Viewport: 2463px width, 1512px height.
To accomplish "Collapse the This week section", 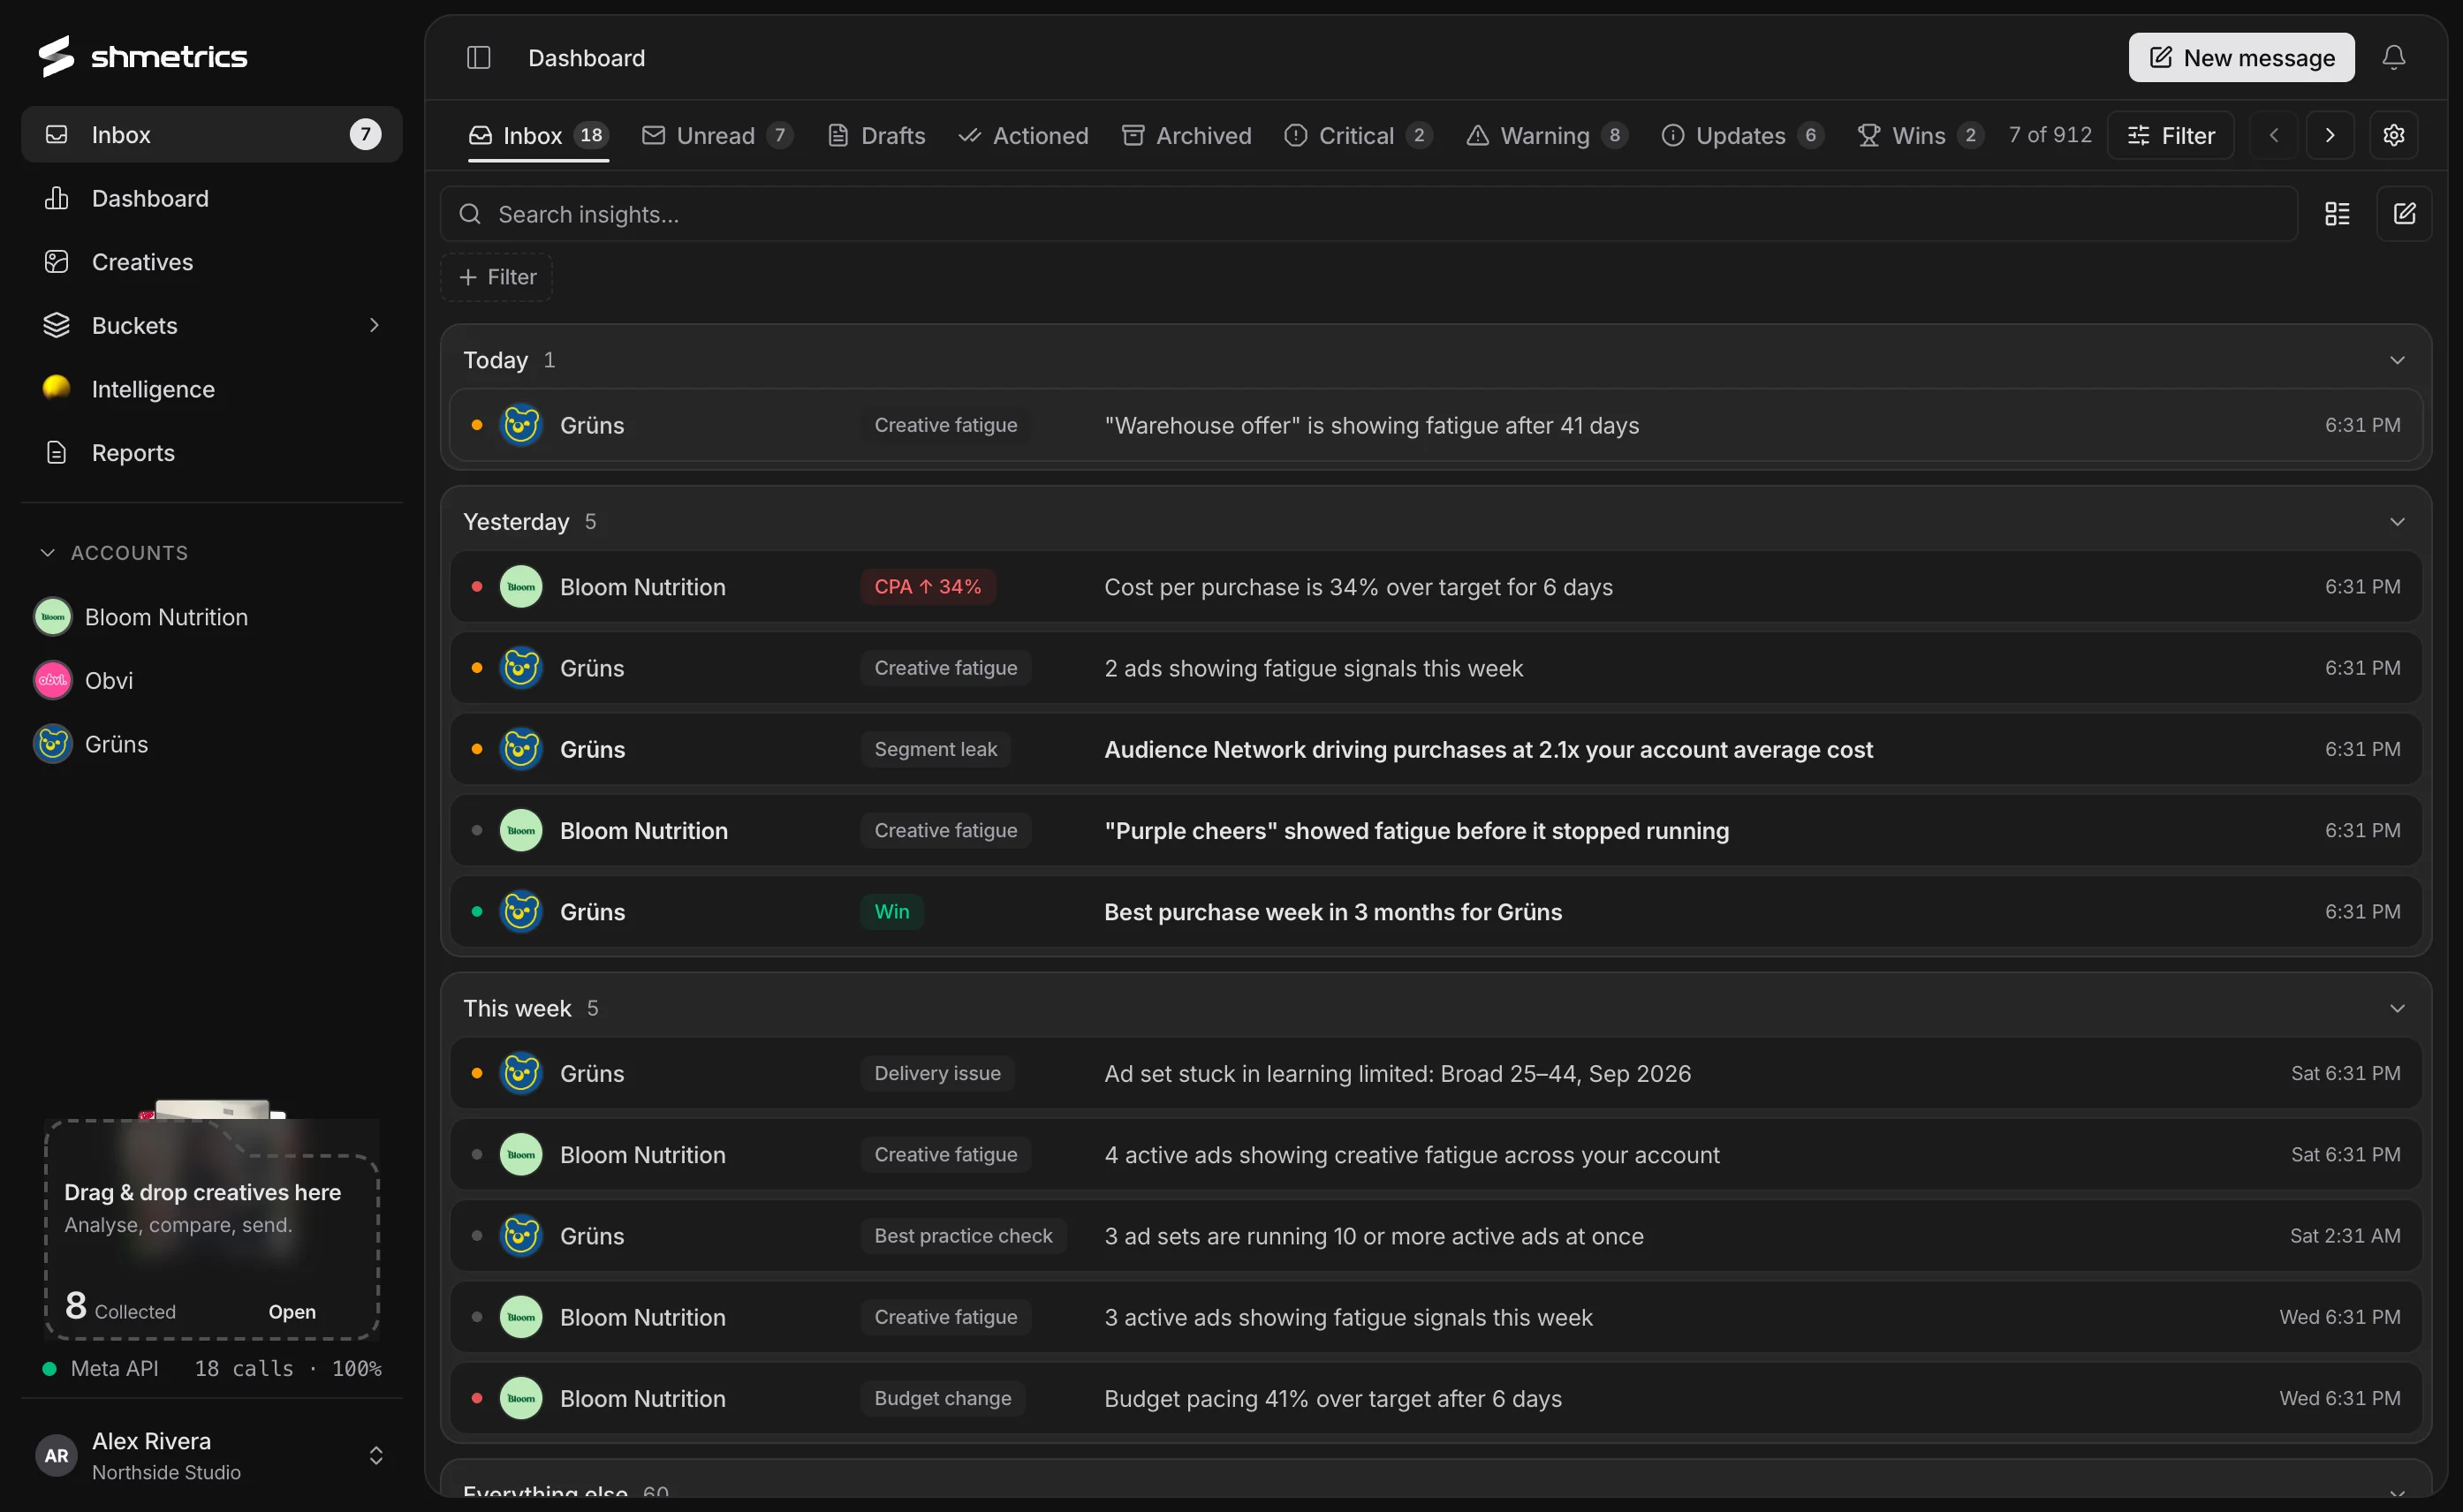I will (x=2397, y=1008).
